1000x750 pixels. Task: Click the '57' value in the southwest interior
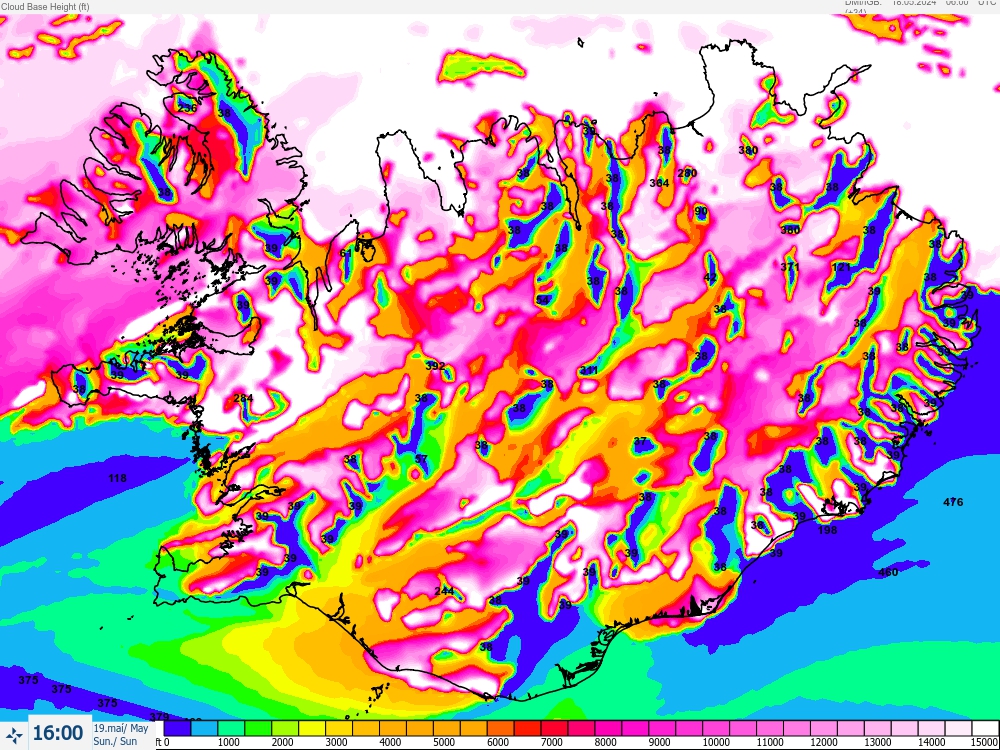(x=421, y=459)
